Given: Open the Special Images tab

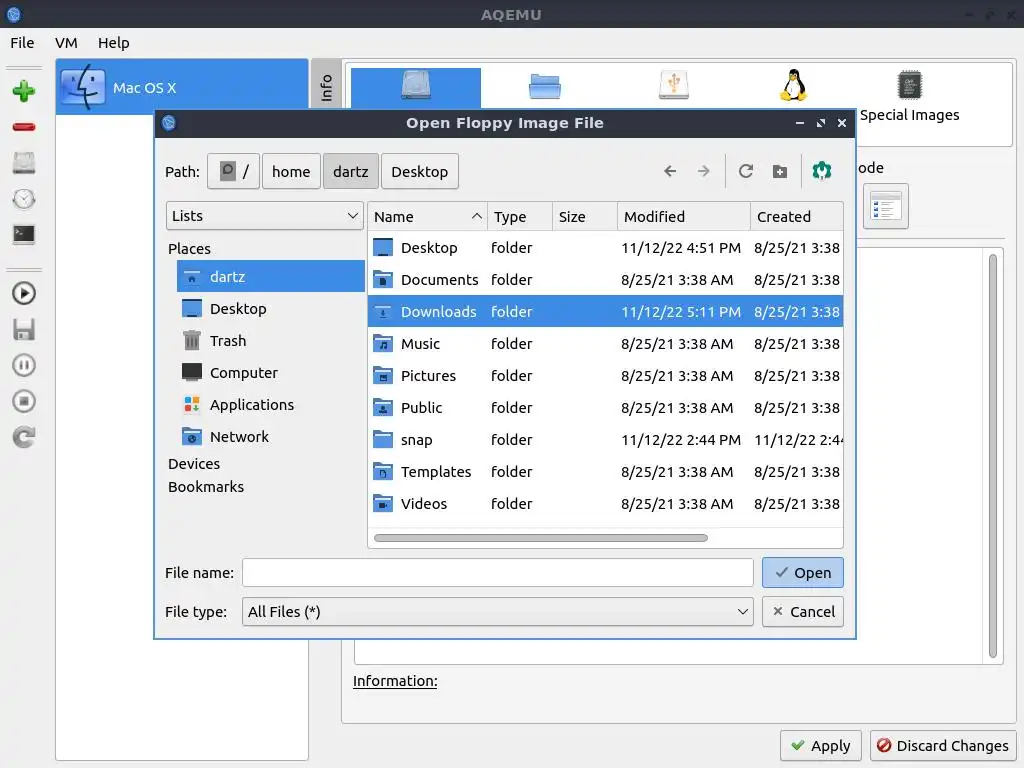Looking at the screenshot, I should pyautogui.click(x=909, y=97).
